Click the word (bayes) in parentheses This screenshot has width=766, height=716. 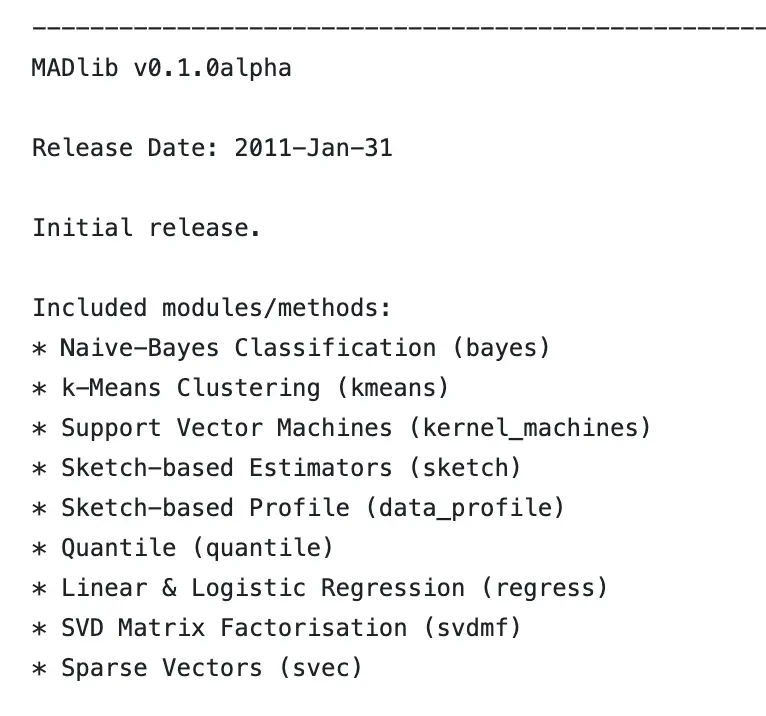coord(502,348)
